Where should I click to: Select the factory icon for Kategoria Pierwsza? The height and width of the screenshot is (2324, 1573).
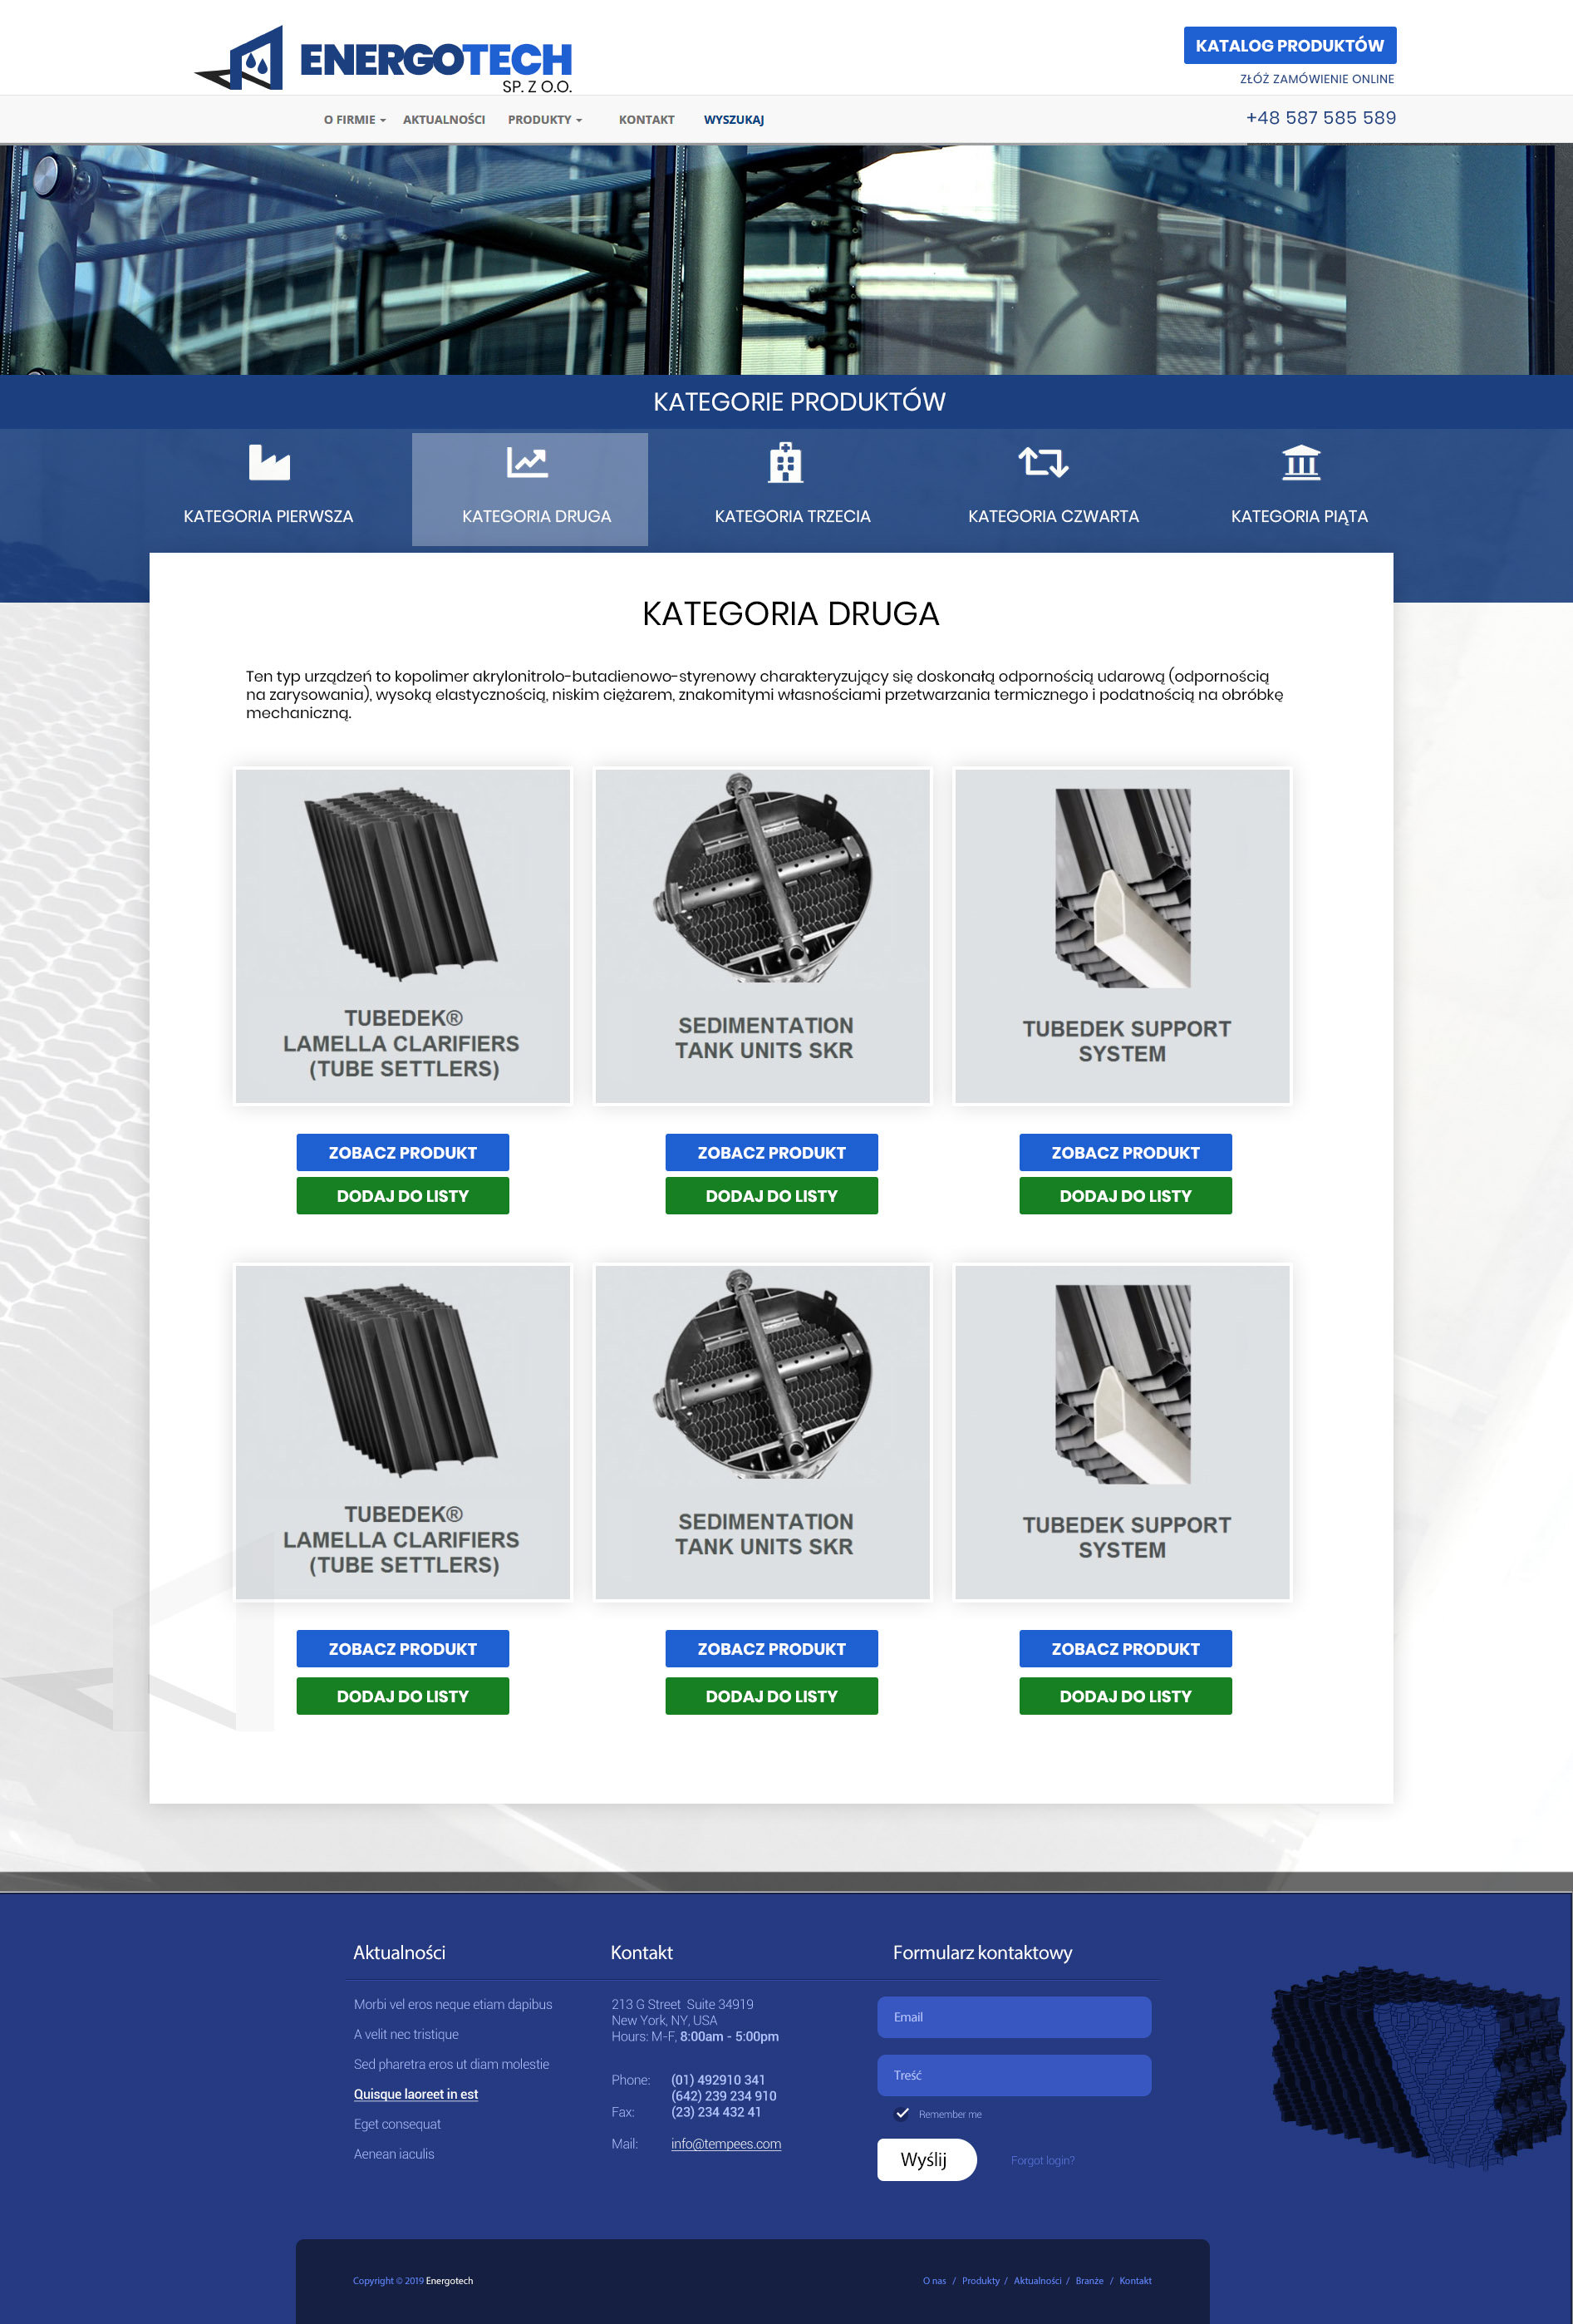(x=269, y=462)
